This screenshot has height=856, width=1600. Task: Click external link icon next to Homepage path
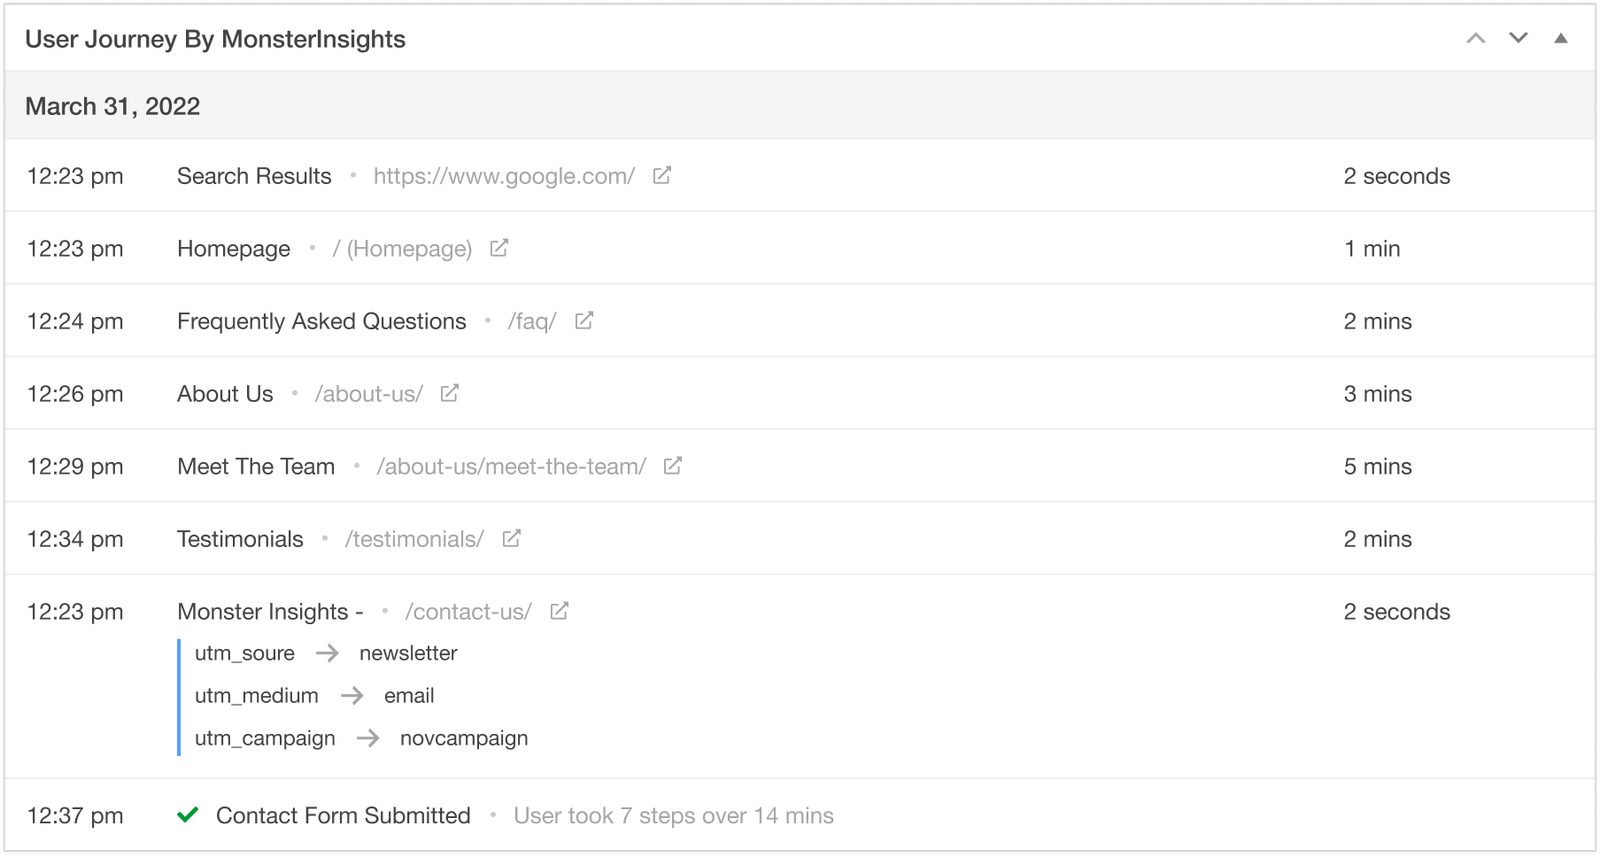[499, 248]
